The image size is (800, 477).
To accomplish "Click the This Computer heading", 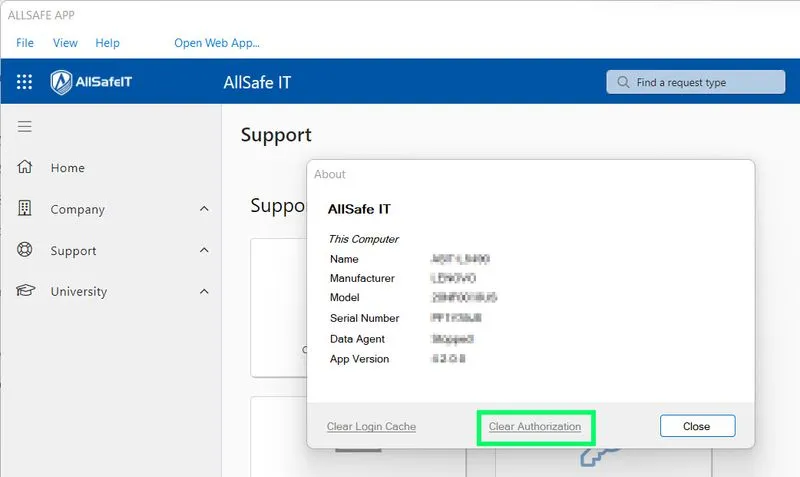I will pos(363,239).
